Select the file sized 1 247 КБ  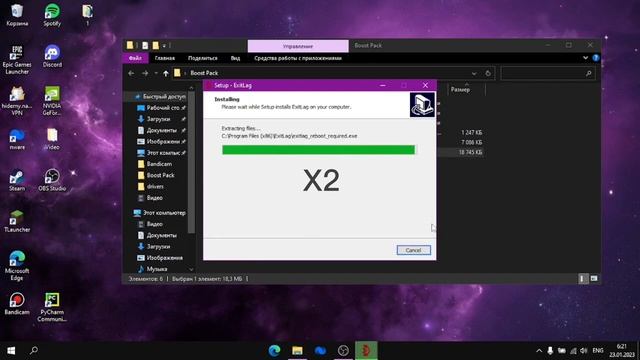(471, 133)
